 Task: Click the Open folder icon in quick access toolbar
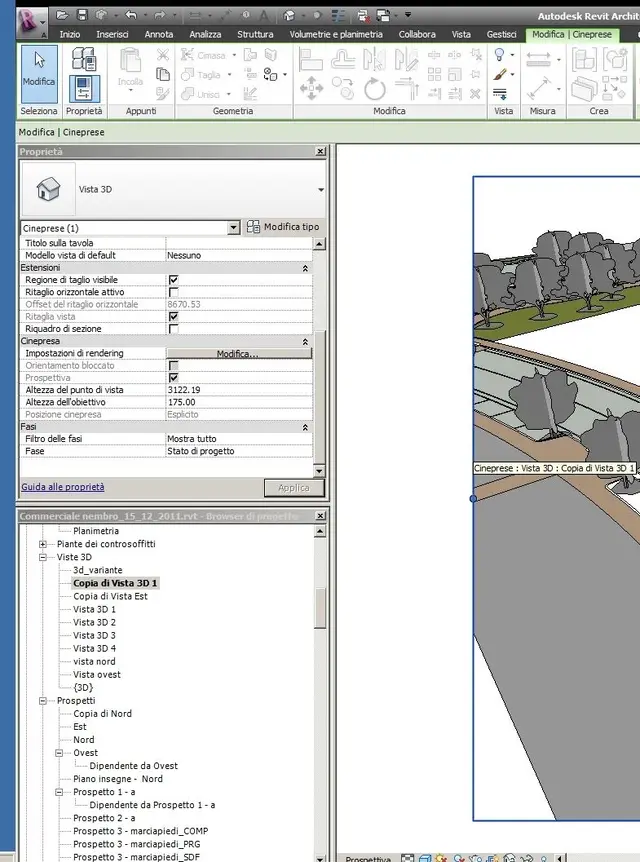pos(62,15)
